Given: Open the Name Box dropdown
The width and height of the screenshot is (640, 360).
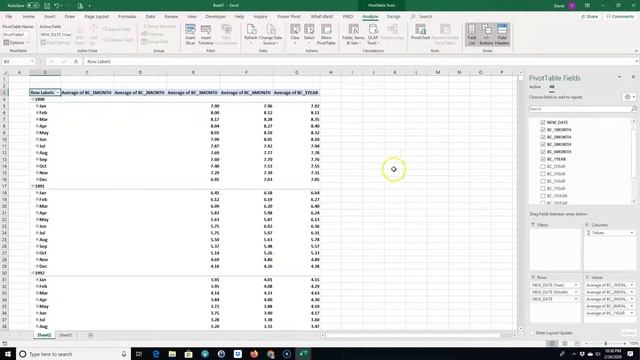Looking at the screenshot, I should pyautogui.click(x=32, y=62).
